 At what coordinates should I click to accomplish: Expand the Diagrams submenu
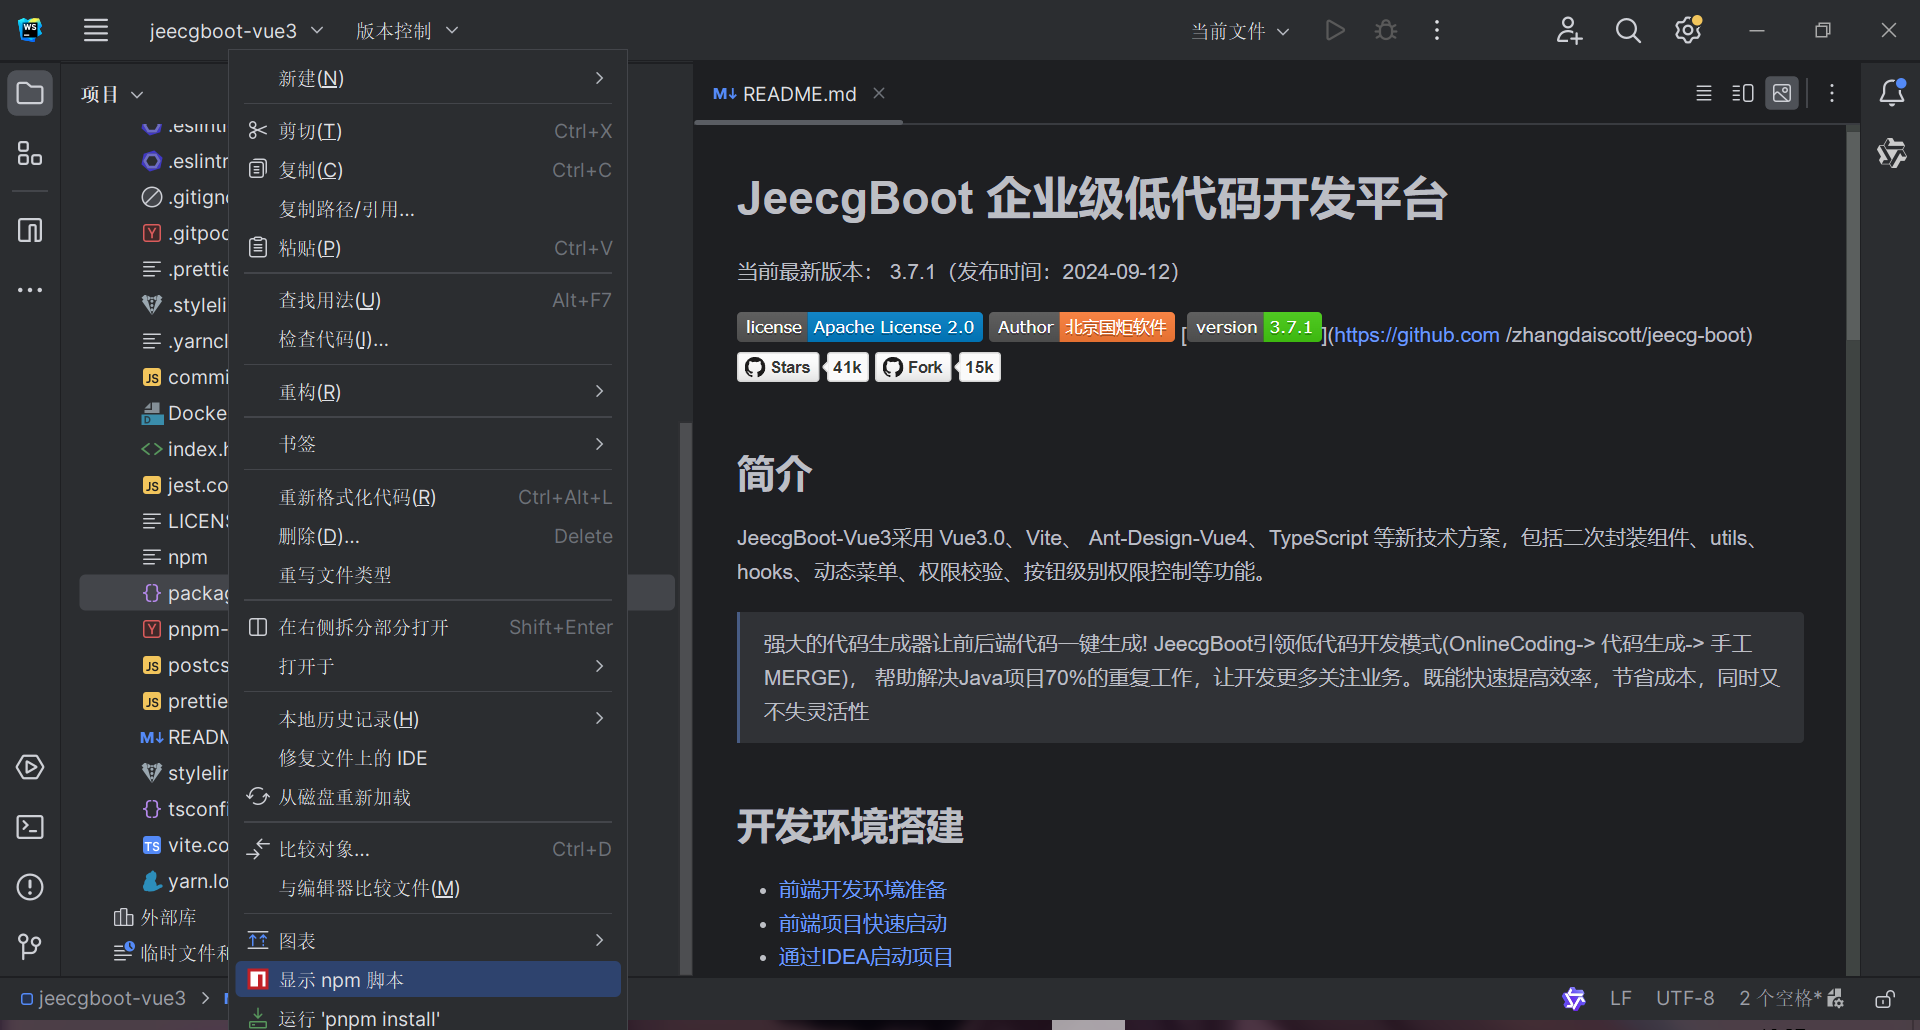pyautogui.click(x=428, y=941)
